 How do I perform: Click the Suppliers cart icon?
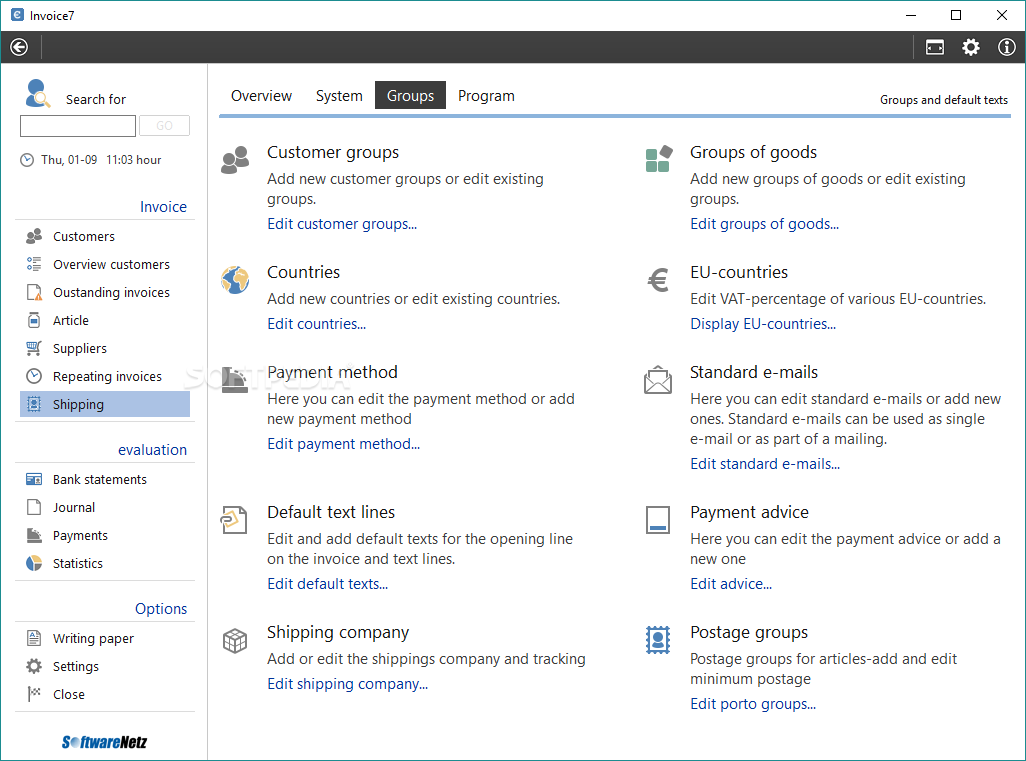click(34, 348)
